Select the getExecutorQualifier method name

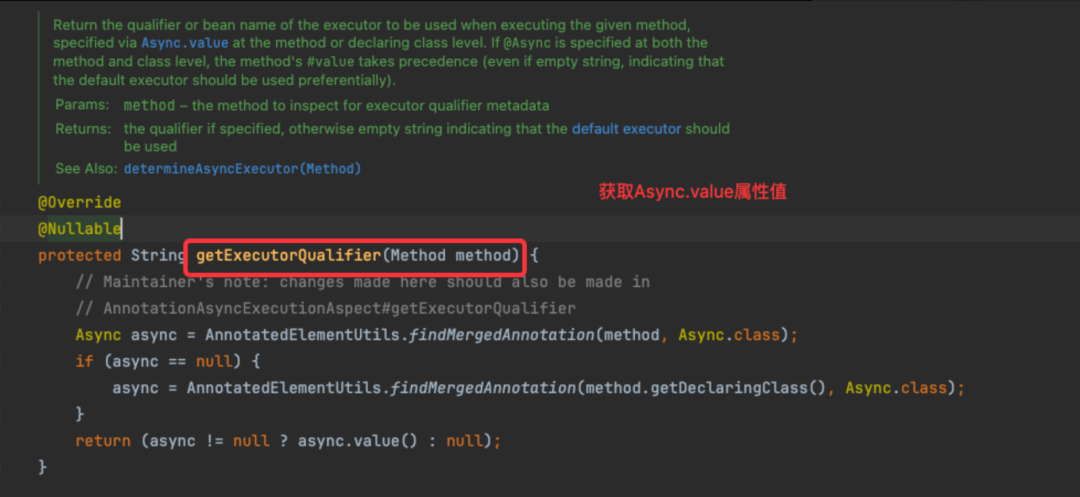[x=289, y=256]
